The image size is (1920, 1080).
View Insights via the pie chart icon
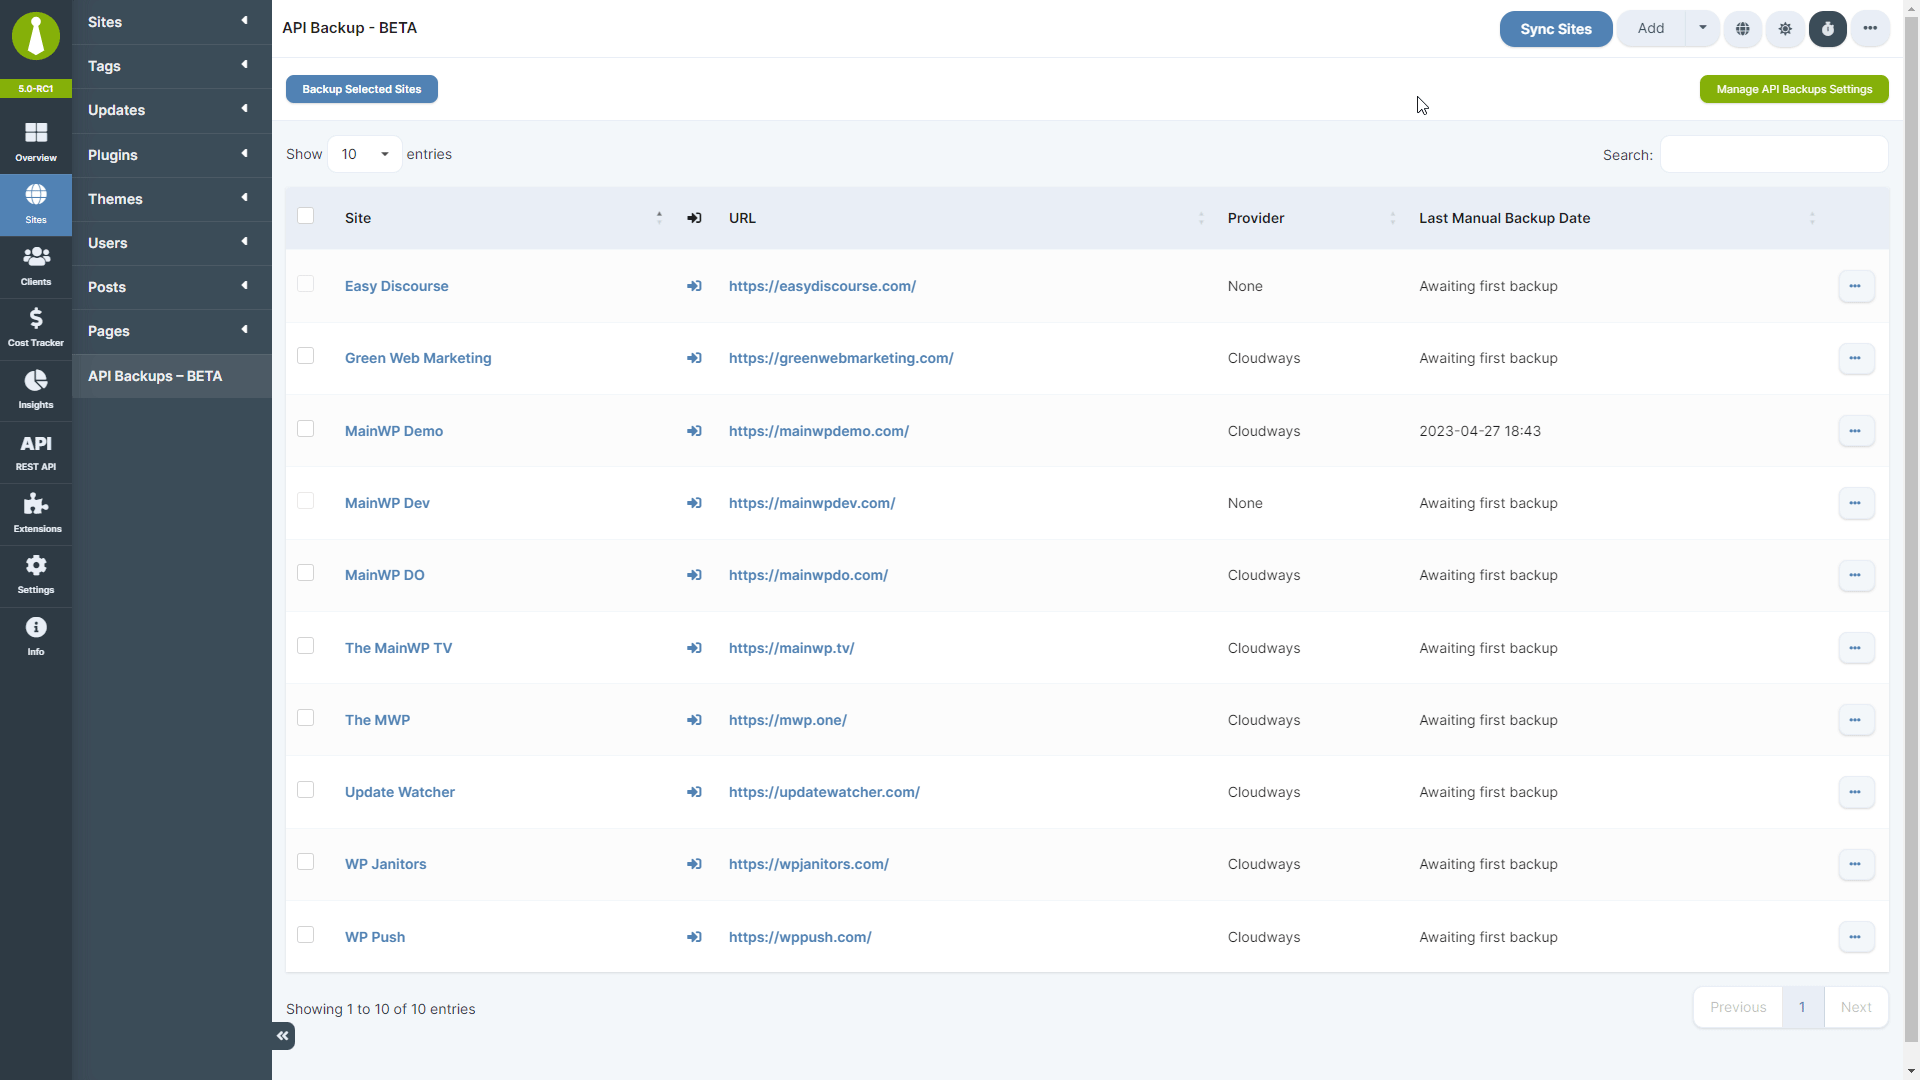35,389
